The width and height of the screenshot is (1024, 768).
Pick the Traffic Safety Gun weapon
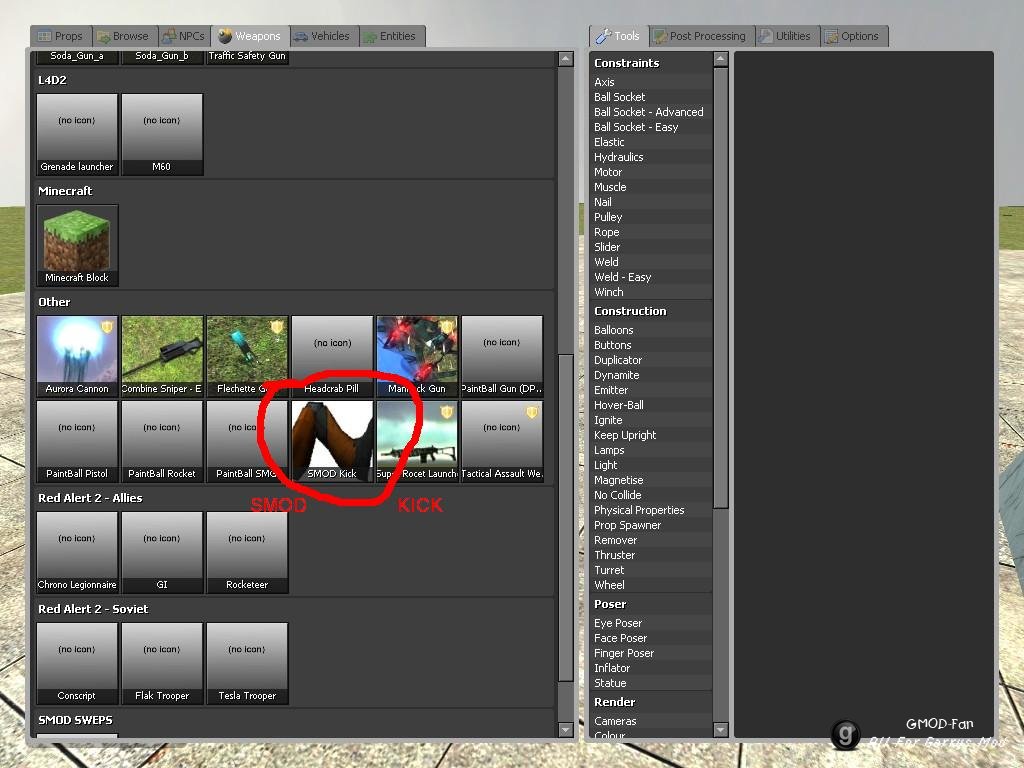point(247,57)
